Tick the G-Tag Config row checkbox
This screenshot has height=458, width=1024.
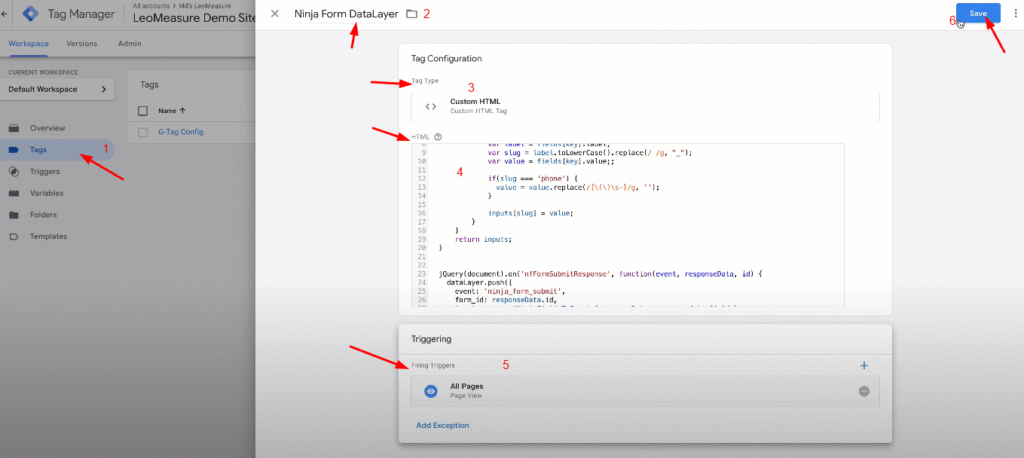click(143, 132)
